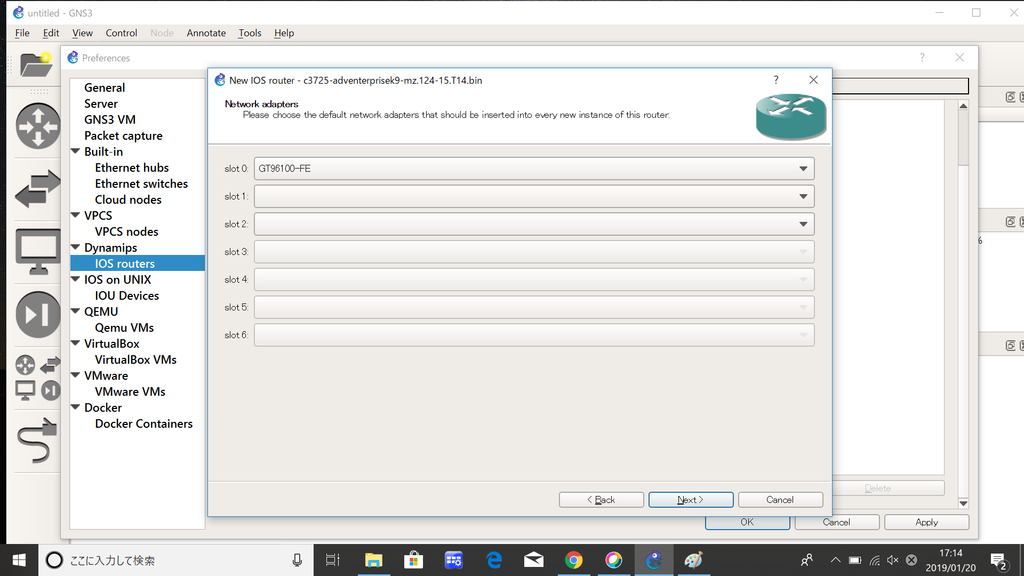This screenshot has height=576, width=1024.
Task: Select Server in preferences tree
Action: (x=101, y=103)
